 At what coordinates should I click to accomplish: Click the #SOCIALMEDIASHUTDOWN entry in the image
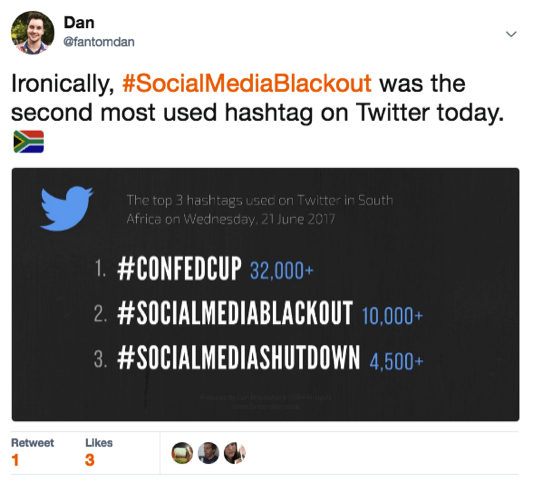[x=238, y=358]
